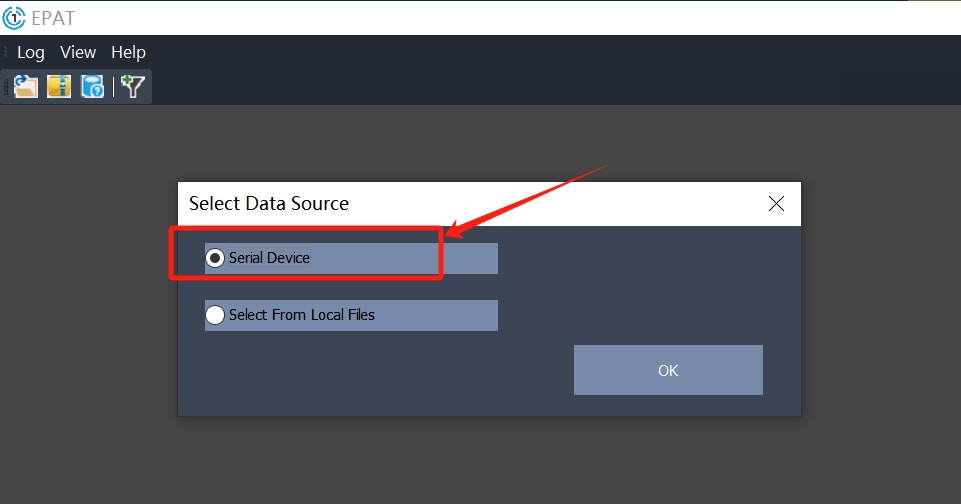Click the add filter funnel icon
This screenshot has height=504, width=961.
pos(132,87)
